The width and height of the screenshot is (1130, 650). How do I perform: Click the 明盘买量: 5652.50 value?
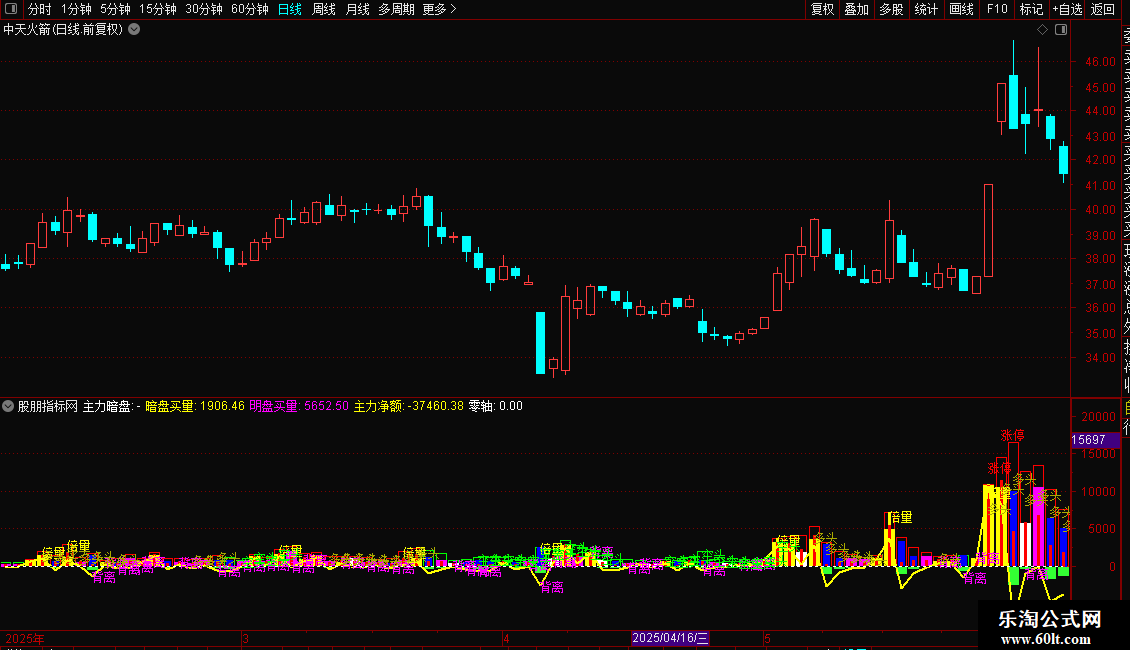(x=299, y=406)
